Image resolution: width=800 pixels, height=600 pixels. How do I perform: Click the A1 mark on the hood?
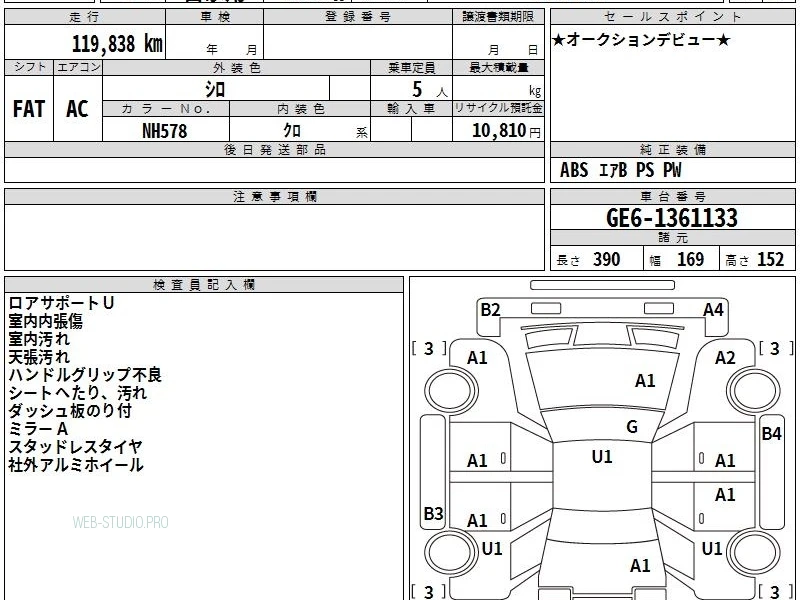(x=645, y=381)
